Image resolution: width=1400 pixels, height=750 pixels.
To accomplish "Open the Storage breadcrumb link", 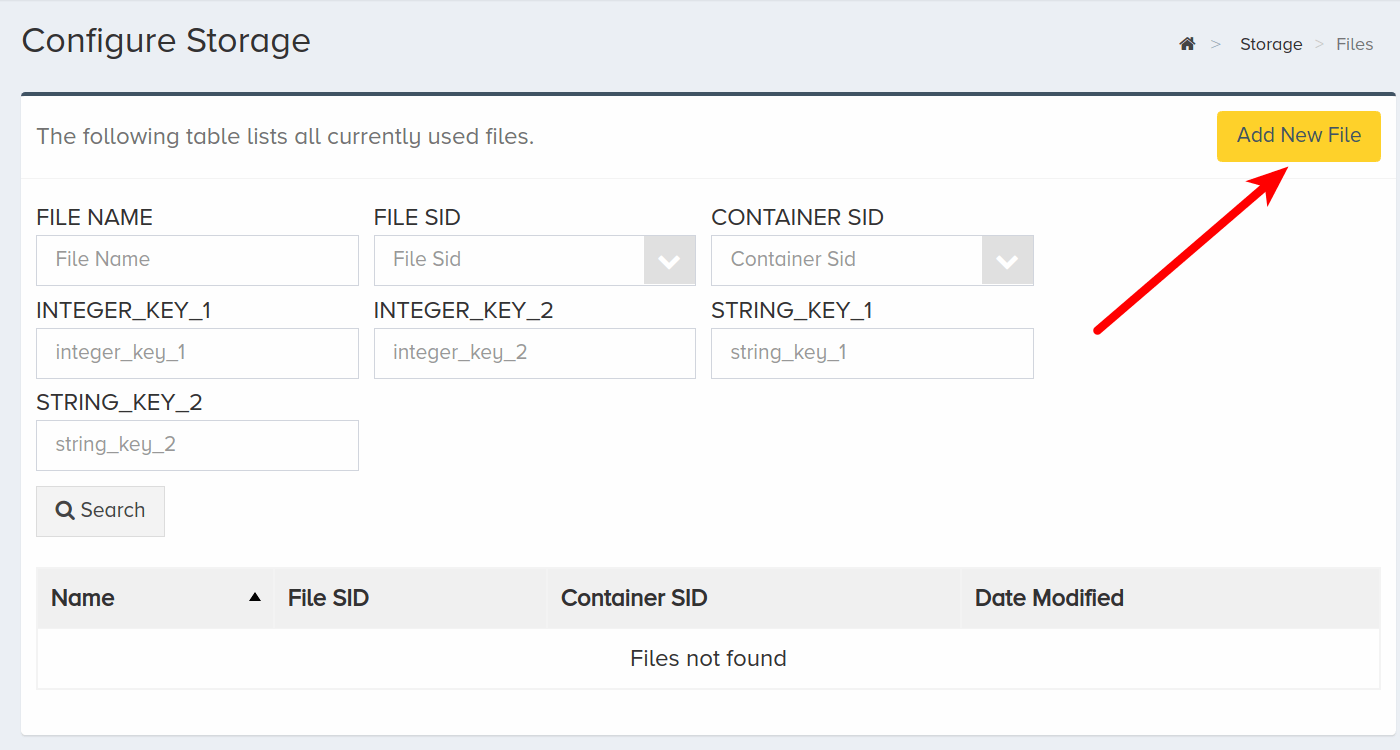I will click(x=1271, y=44).
